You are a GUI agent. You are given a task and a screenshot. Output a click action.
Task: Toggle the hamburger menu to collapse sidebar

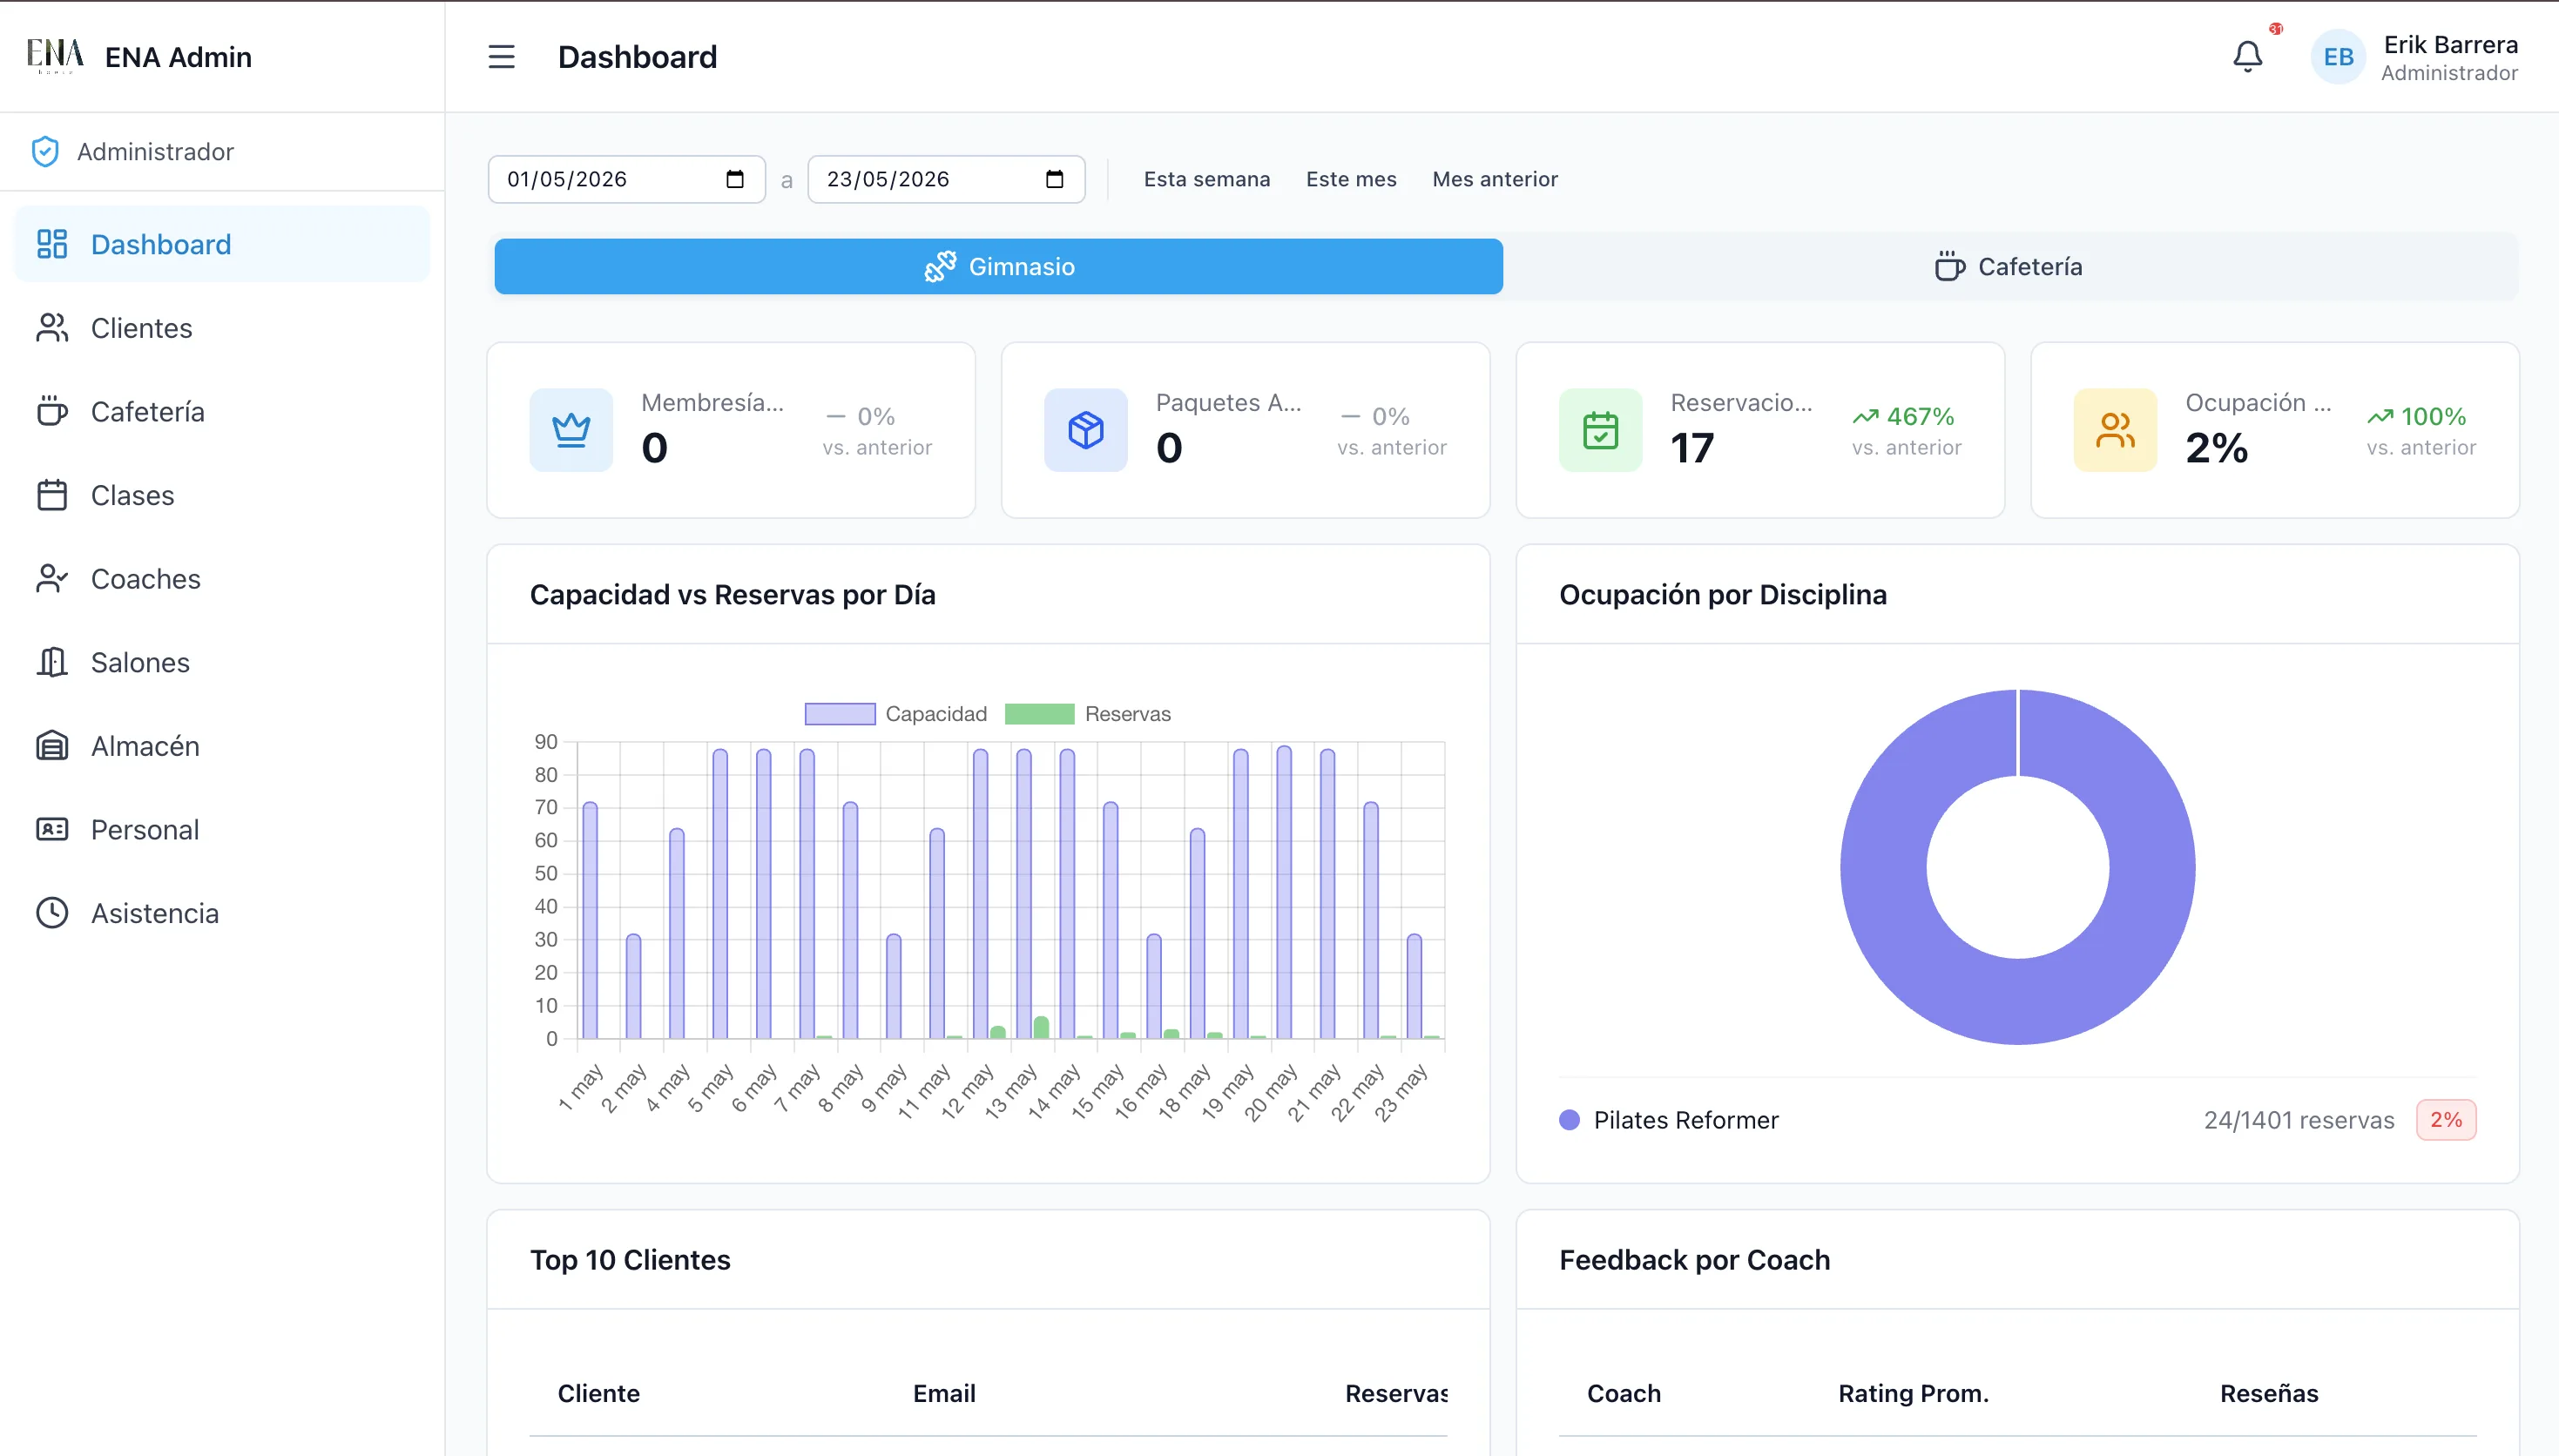pyautogui.click(x=501, y=57)
